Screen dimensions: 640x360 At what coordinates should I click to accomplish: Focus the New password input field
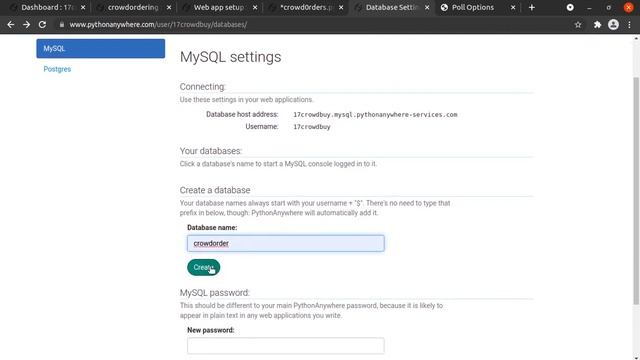point(286,346)
